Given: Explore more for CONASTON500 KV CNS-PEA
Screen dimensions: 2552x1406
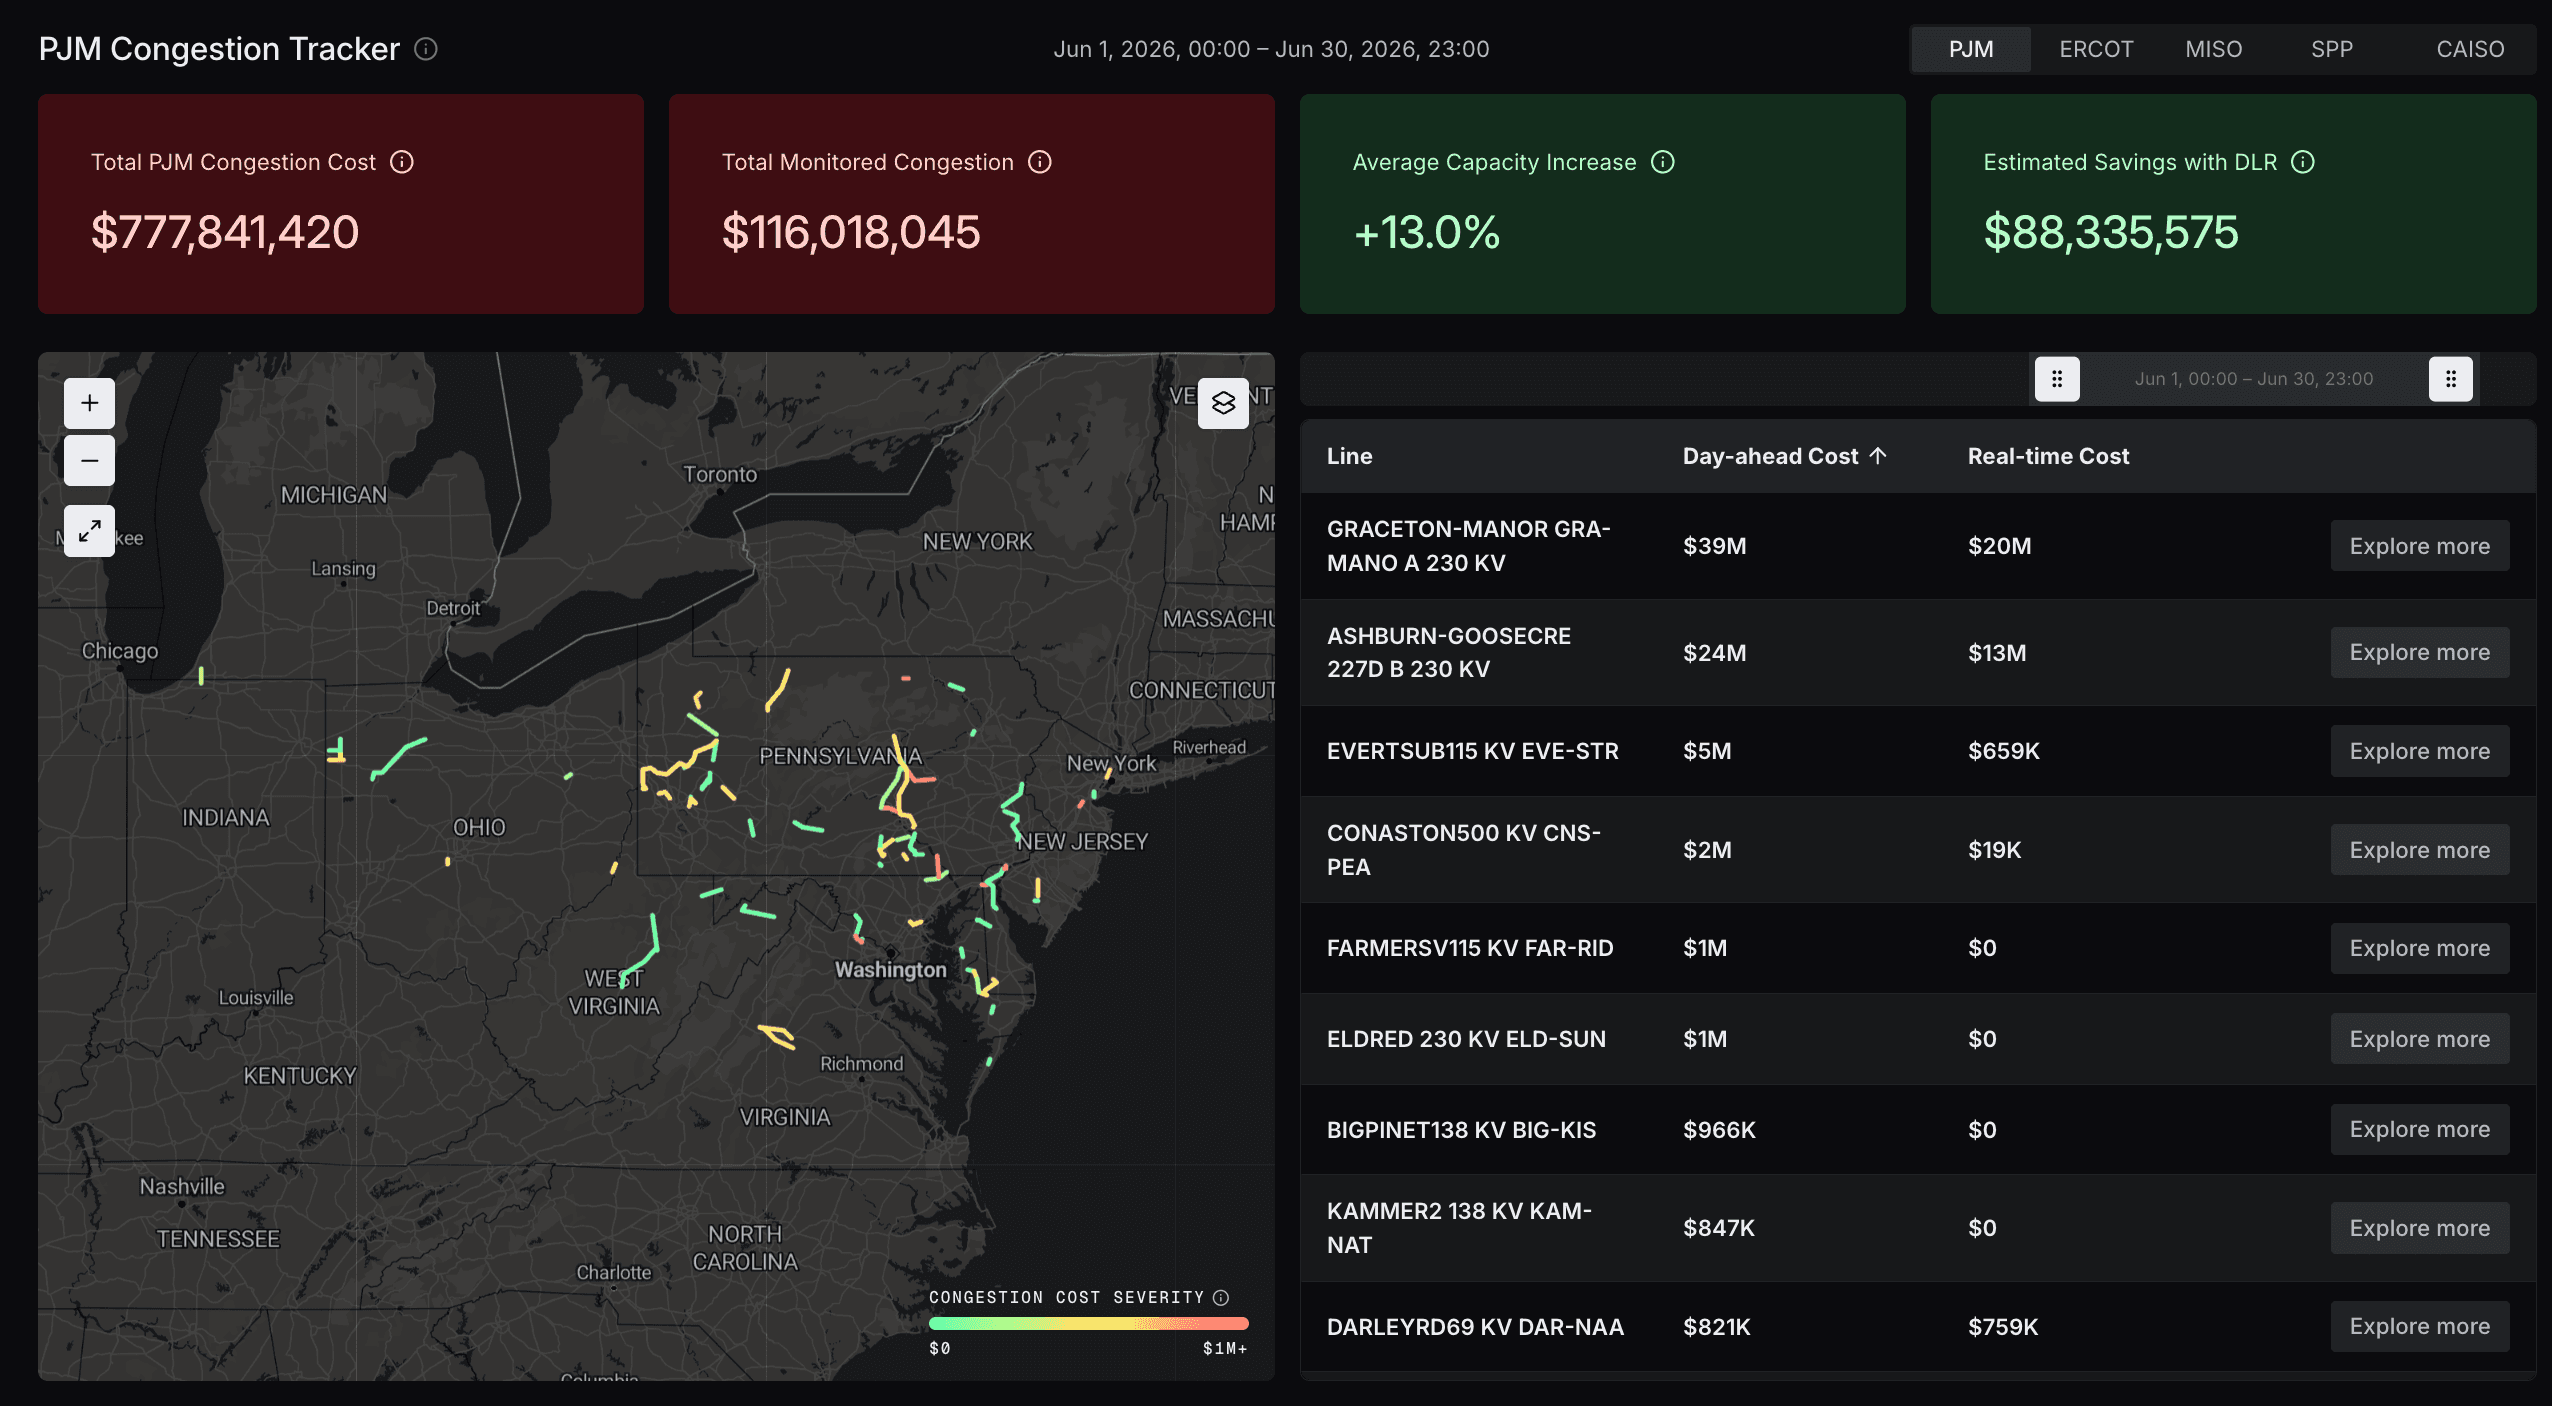Looking at the screenshot, I should point(2420,850).
